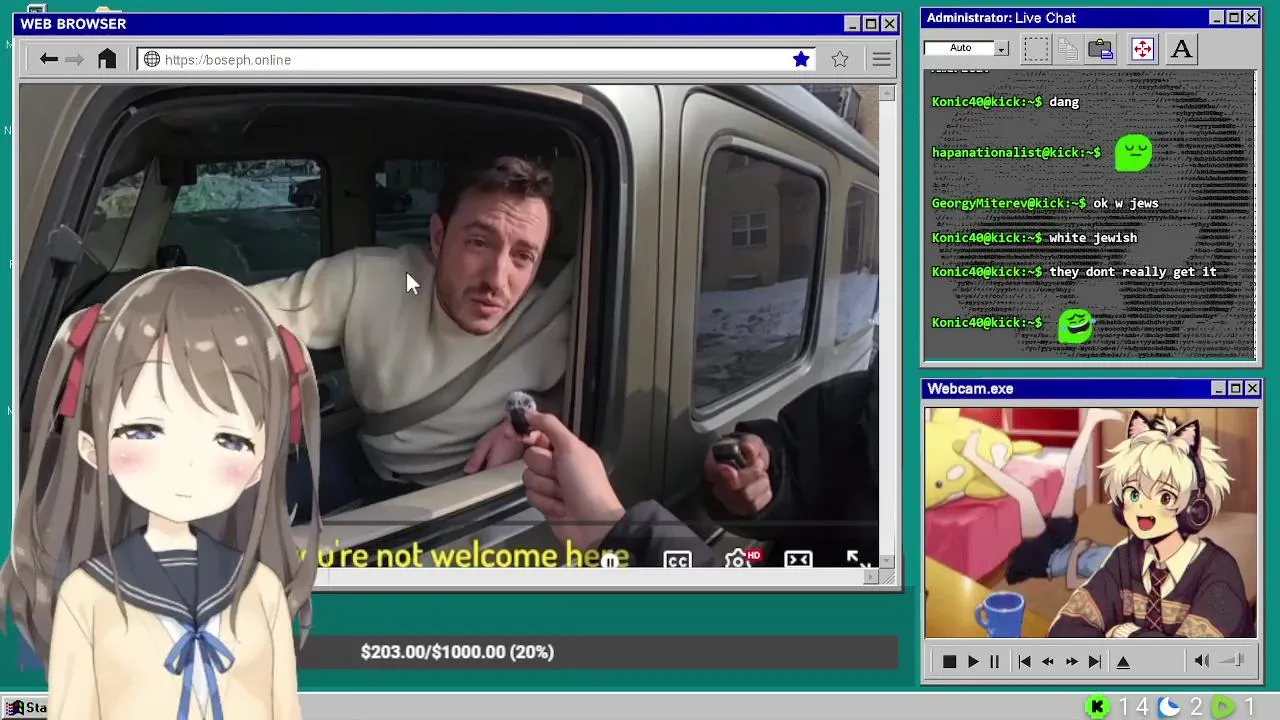This screenshot has width=1280, height=720.
Task: Click the blue crescent icon in the taskbar
Action: point(1169,707)
